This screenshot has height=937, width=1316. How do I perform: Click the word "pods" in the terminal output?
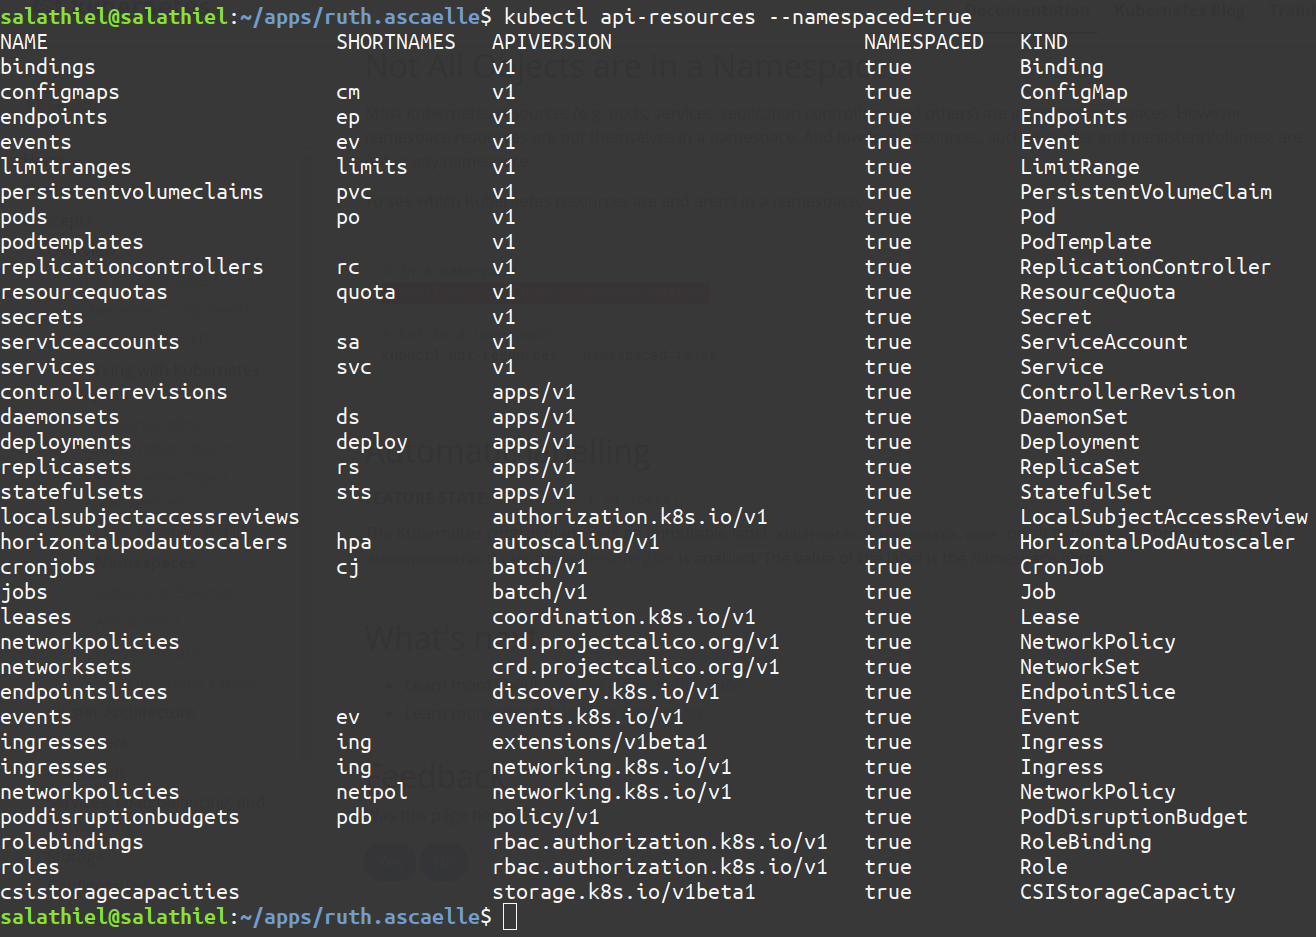click(x=23, y=217)
